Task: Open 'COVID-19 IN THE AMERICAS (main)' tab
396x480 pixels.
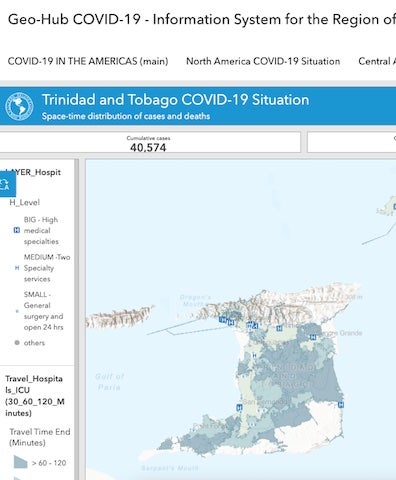Action: pyautogui.click(x=88, y=61)
